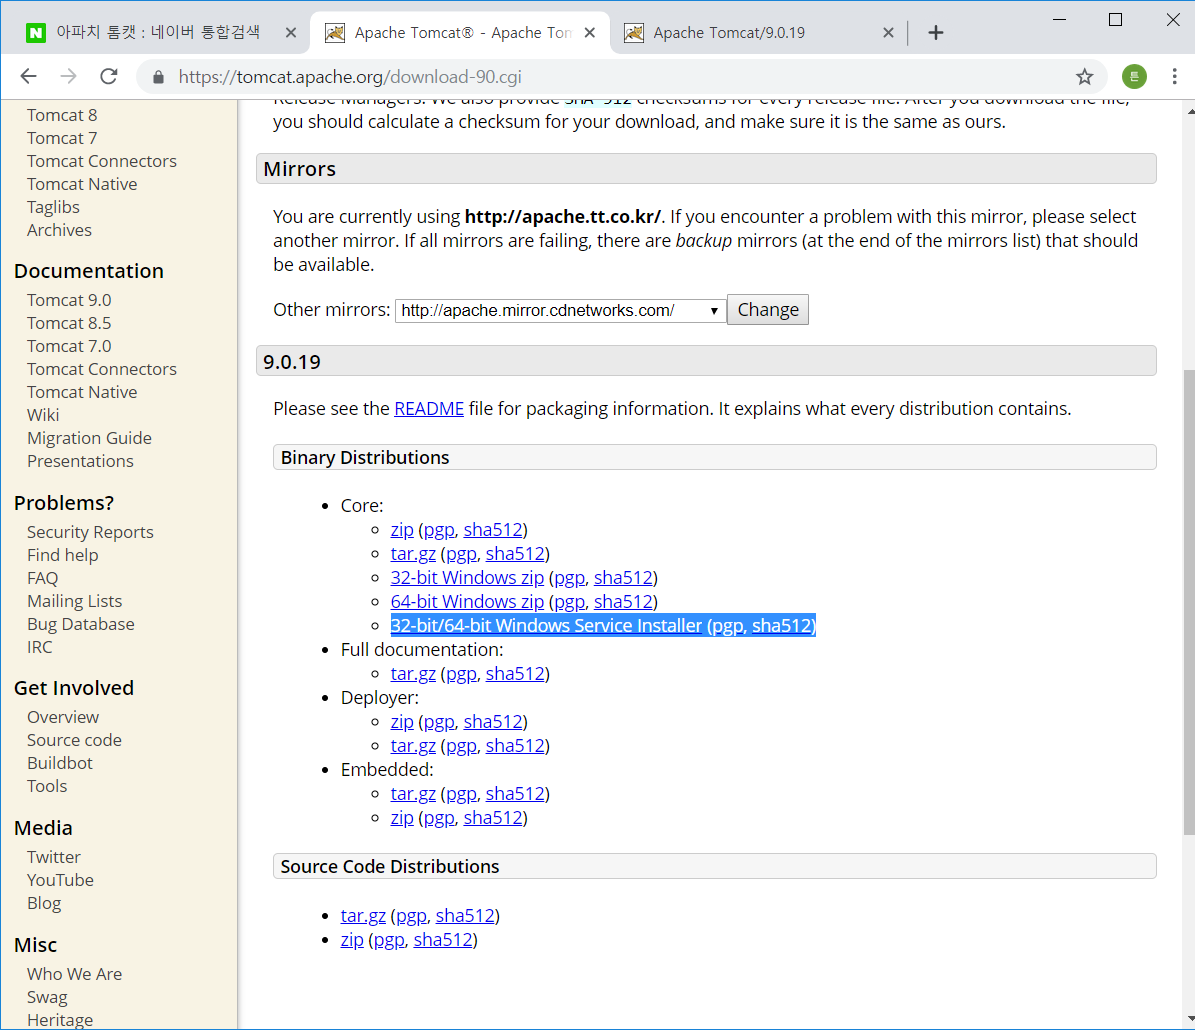The image size is (1195, 1030).
Task: Download the Embedded tar.gz
Action: point(413,794)
